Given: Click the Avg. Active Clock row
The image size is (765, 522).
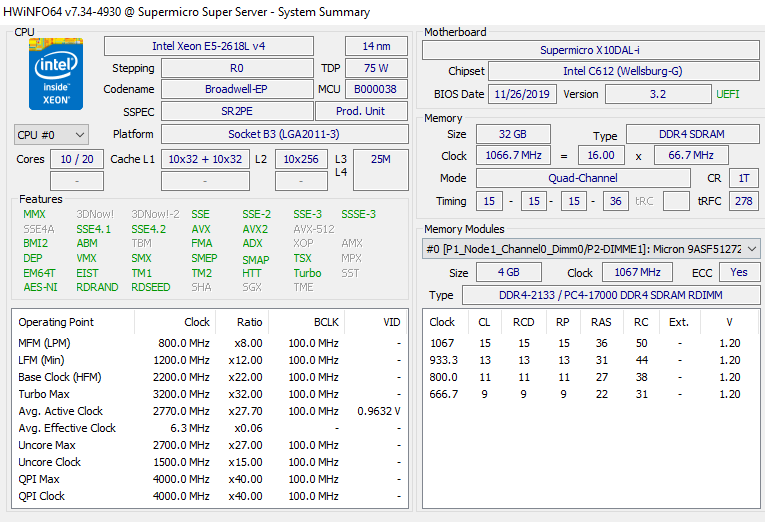Looking at the screenshot, I should (210, 411).
